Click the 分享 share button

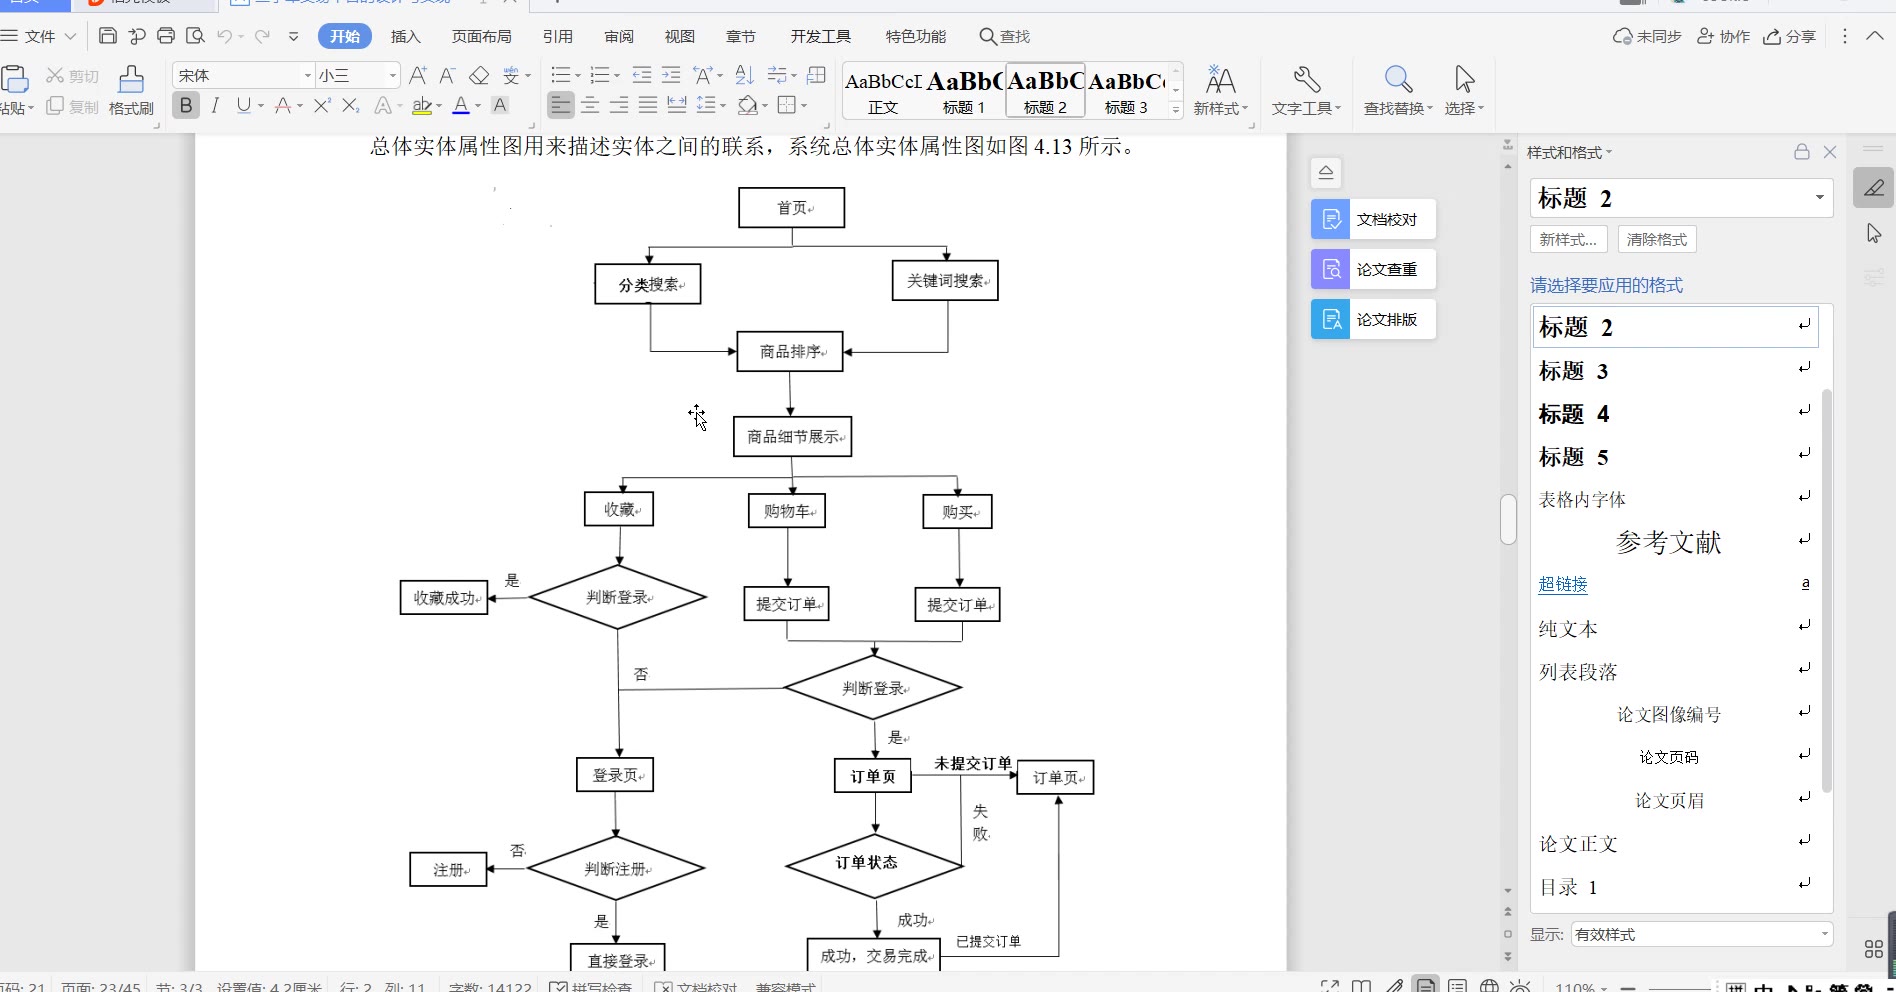[1789, 36]
